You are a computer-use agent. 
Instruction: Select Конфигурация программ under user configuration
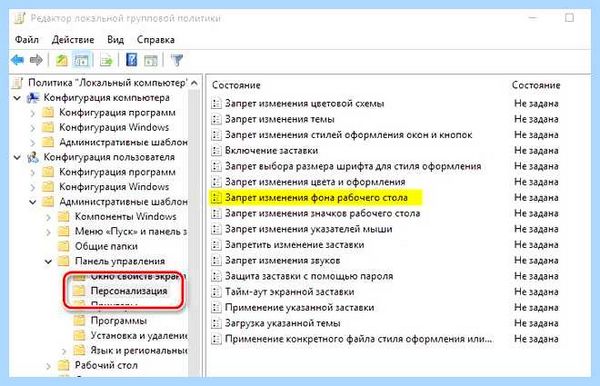[x=117, y=172]
